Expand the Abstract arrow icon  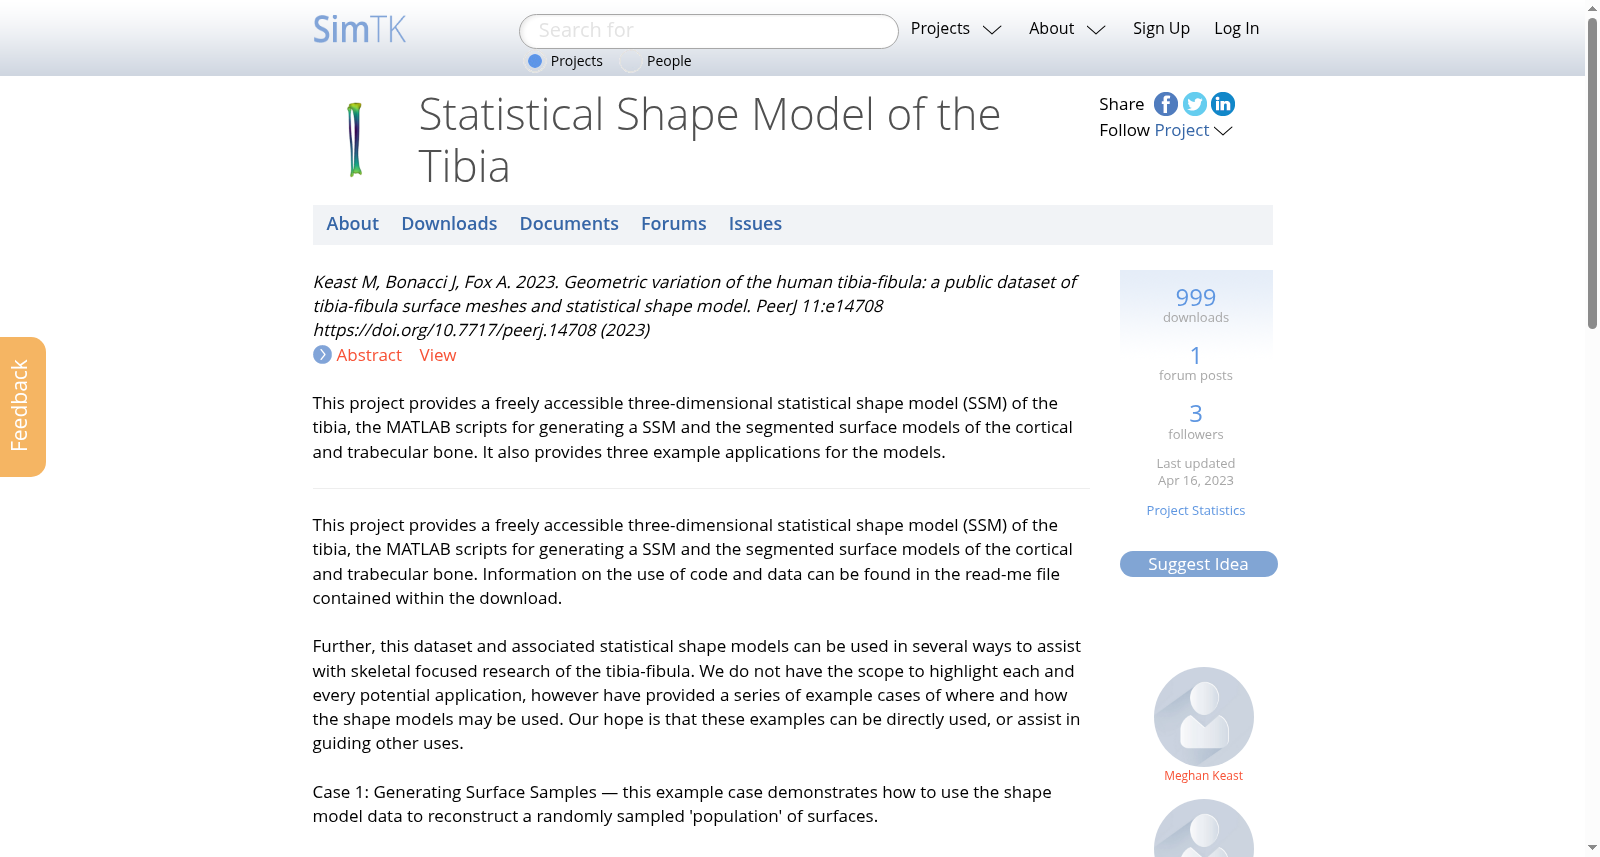[x=322, y=355]
